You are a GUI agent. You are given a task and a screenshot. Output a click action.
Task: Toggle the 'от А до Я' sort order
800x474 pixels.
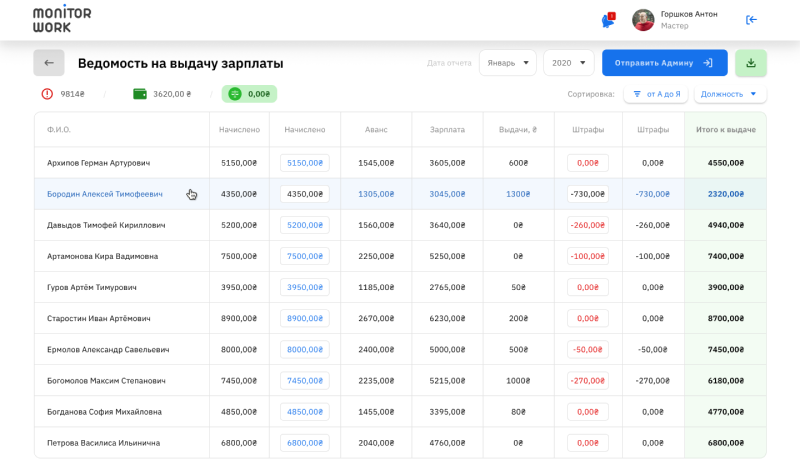(656, 94)
